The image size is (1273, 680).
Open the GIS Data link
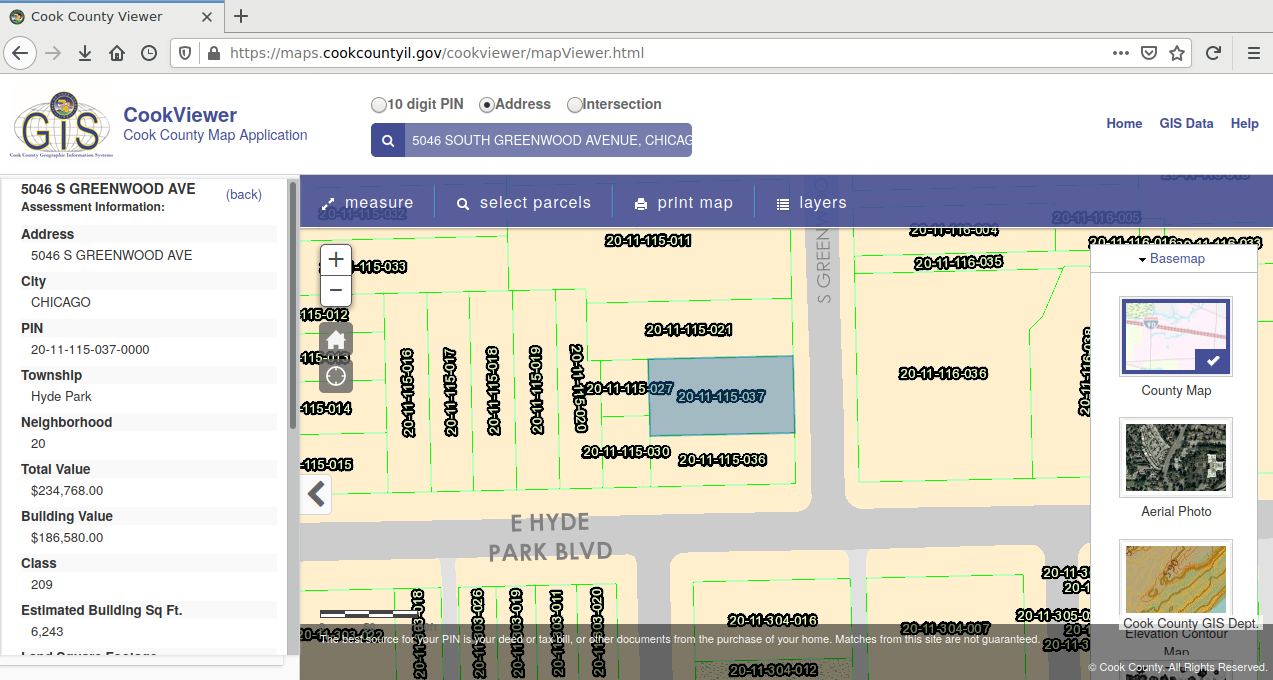click(1186, 124)
